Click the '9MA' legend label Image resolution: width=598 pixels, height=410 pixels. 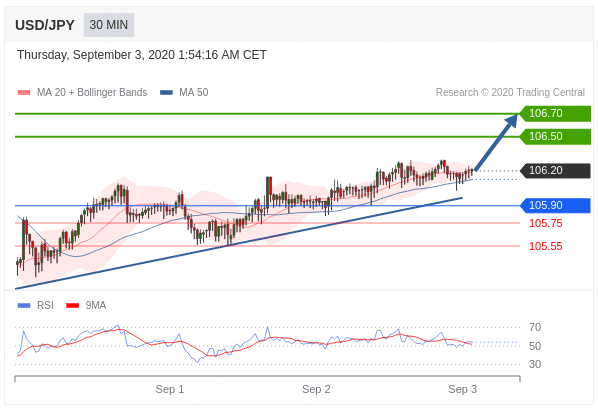(x=96, y=305)
